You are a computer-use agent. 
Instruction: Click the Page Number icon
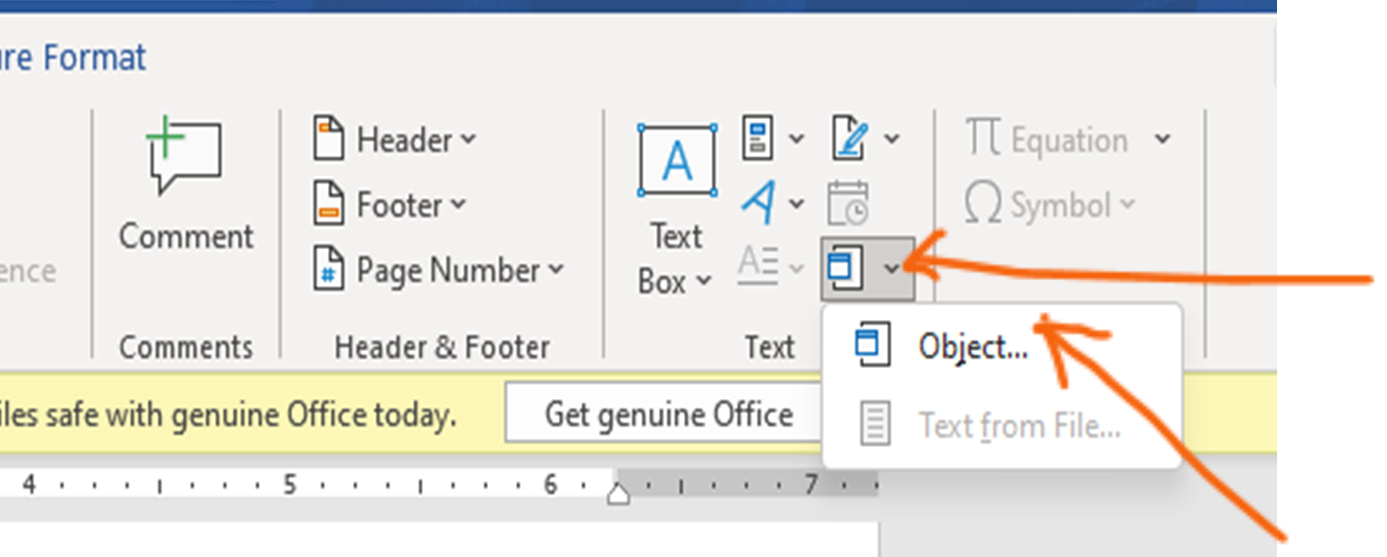[329, 269]
